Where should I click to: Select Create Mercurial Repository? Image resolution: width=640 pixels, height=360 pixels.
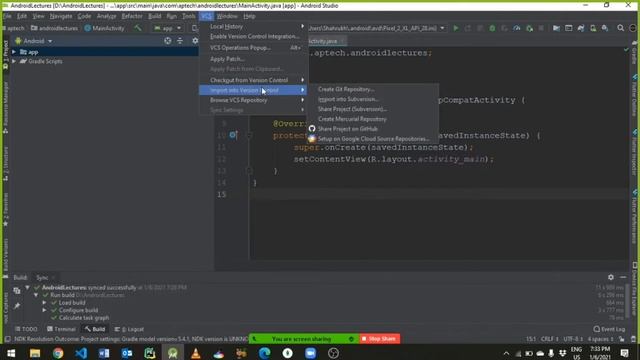[373, 119]
